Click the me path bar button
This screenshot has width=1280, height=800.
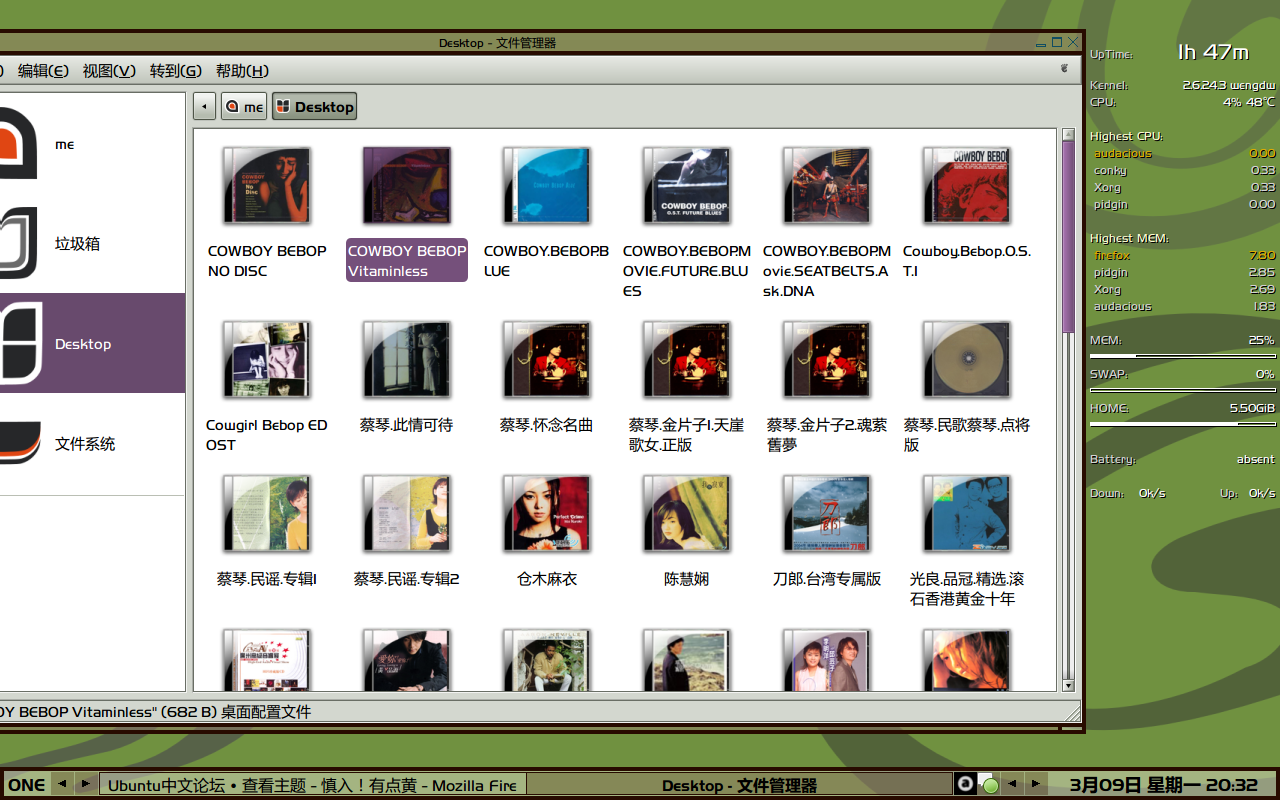point(244,106)
